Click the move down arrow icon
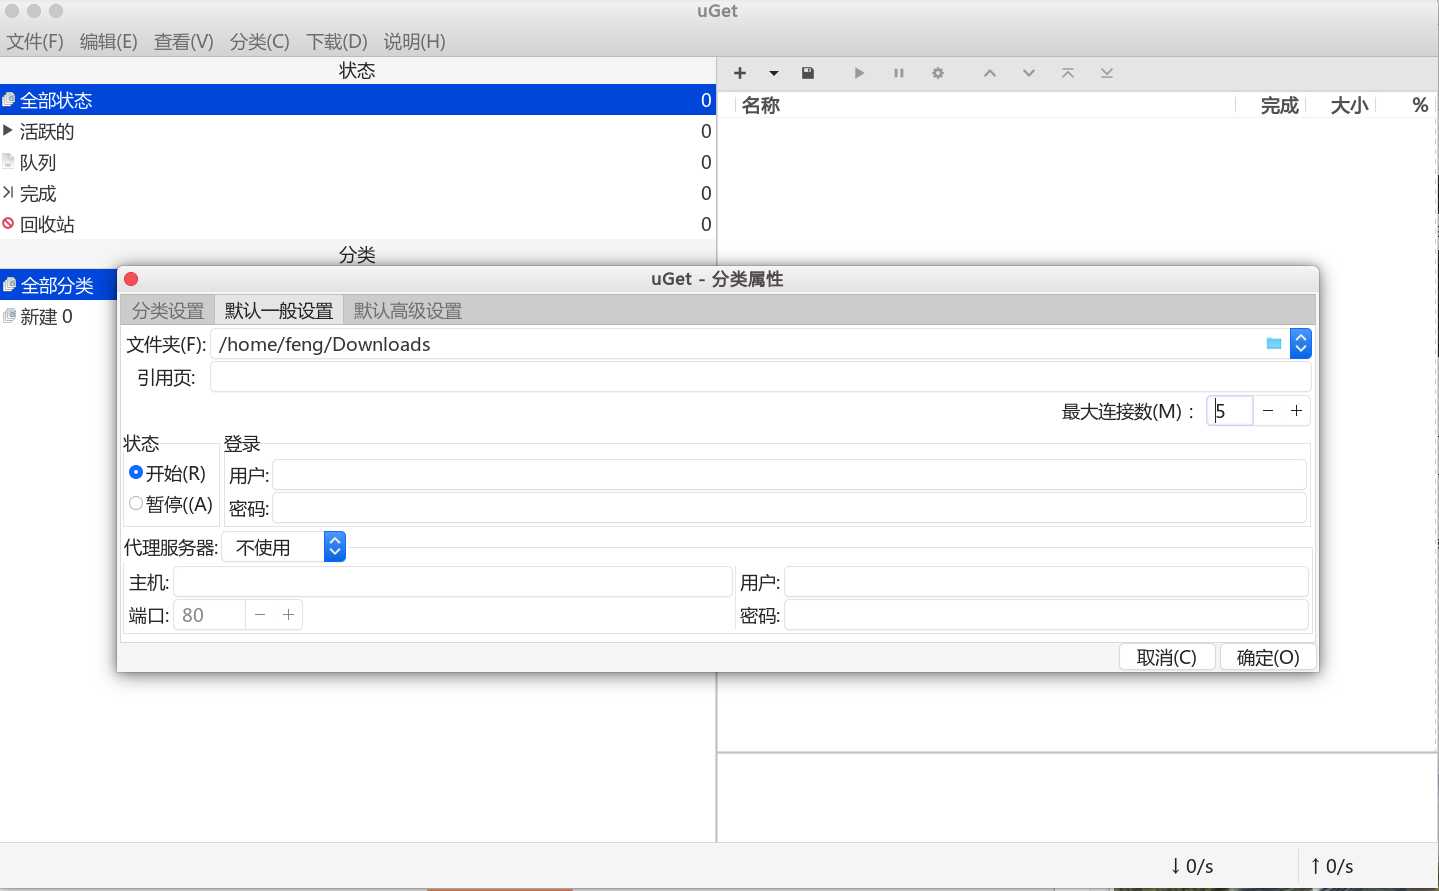 (x=1029, y=73)
